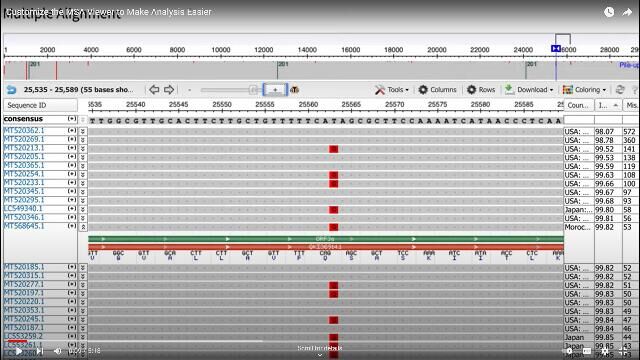Click the YouTube share arrow icon
Viewport: 640px width, 360px height.
(x=627, y=12)
